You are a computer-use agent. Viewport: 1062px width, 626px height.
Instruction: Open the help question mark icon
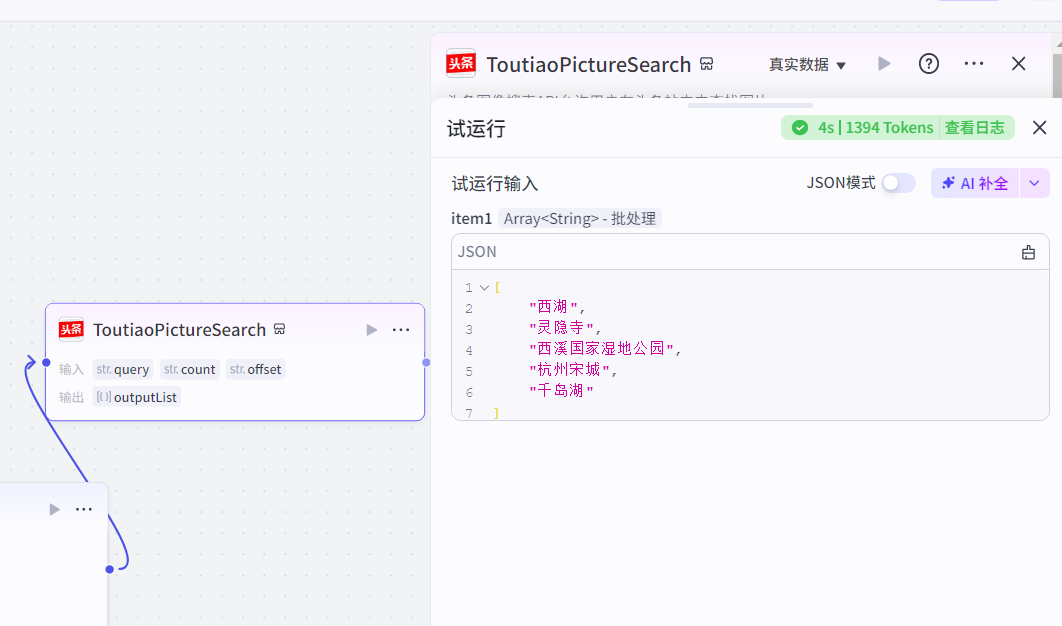coord(929,64)
